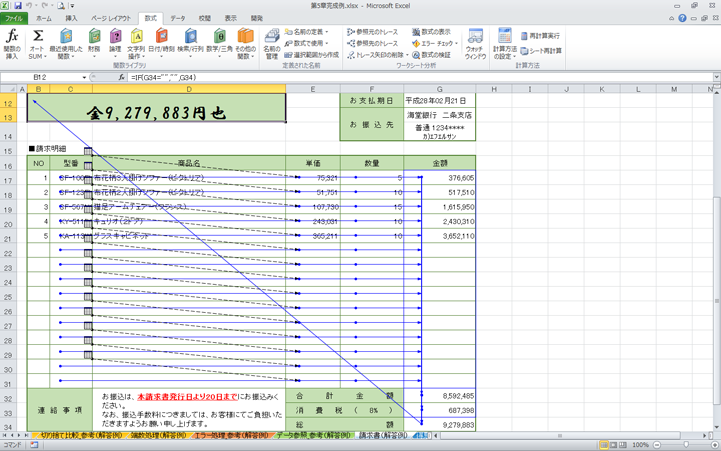Click the Save icon in quick access toolbar

coord(18,6)
